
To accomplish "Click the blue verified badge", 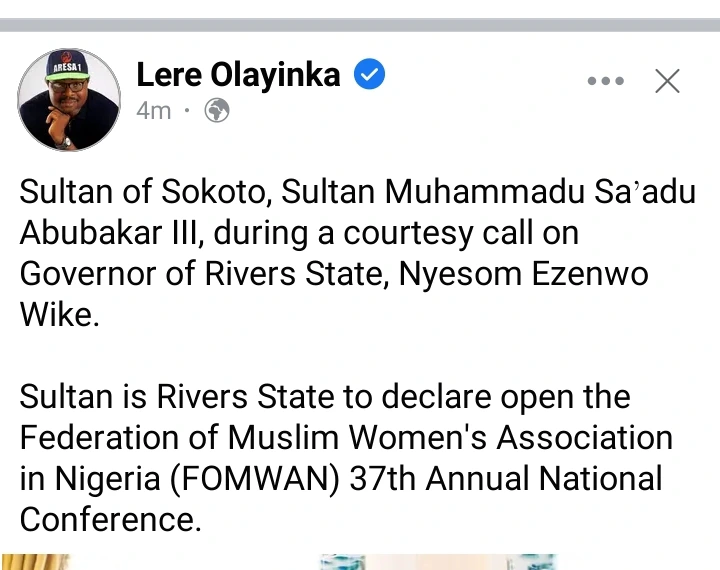I will tap(370, 74).
